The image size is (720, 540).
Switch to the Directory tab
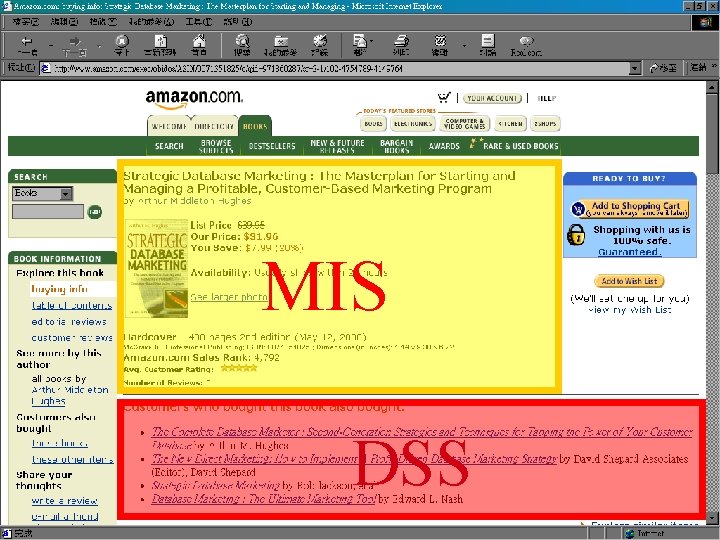coord(214,126)
